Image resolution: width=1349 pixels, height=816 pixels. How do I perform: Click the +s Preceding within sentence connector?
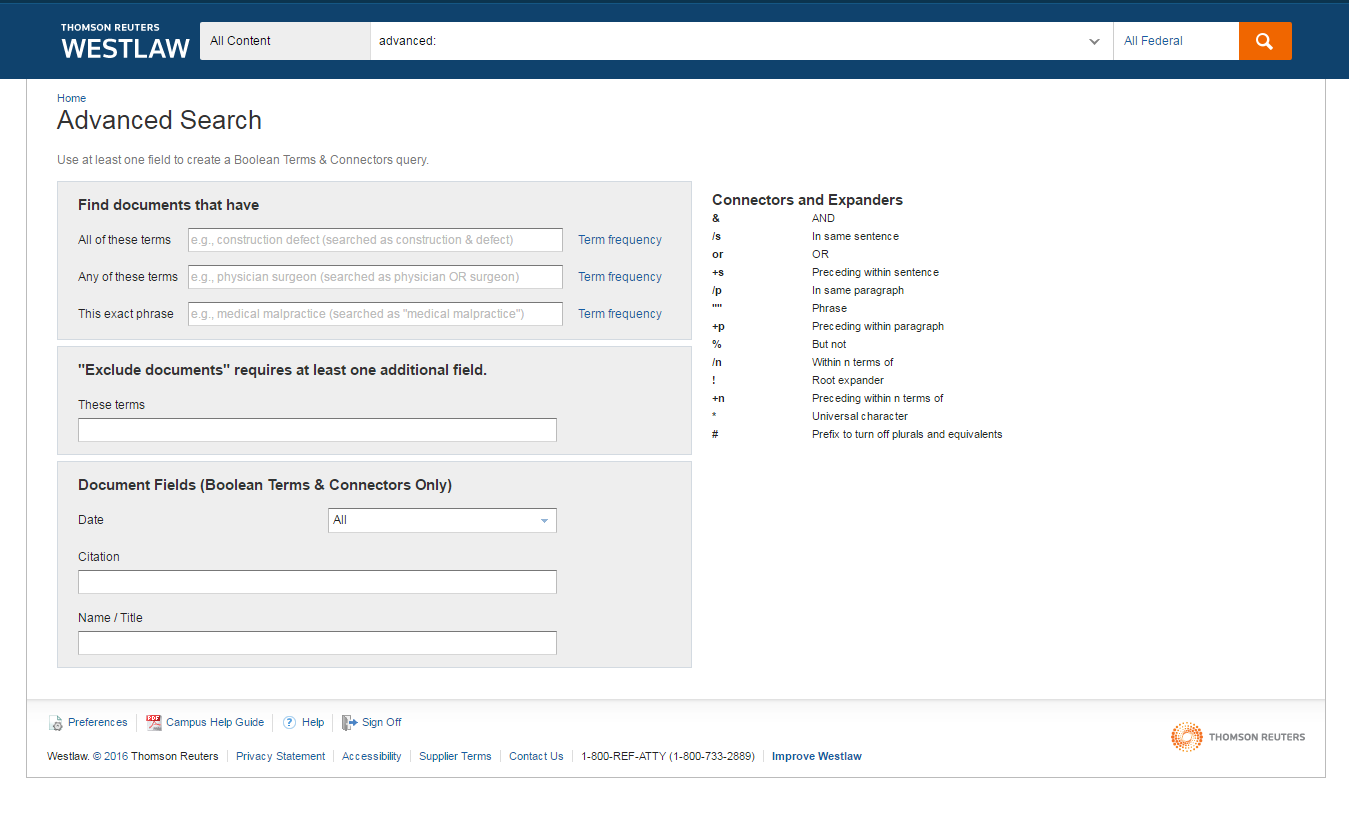coord(825,272)
